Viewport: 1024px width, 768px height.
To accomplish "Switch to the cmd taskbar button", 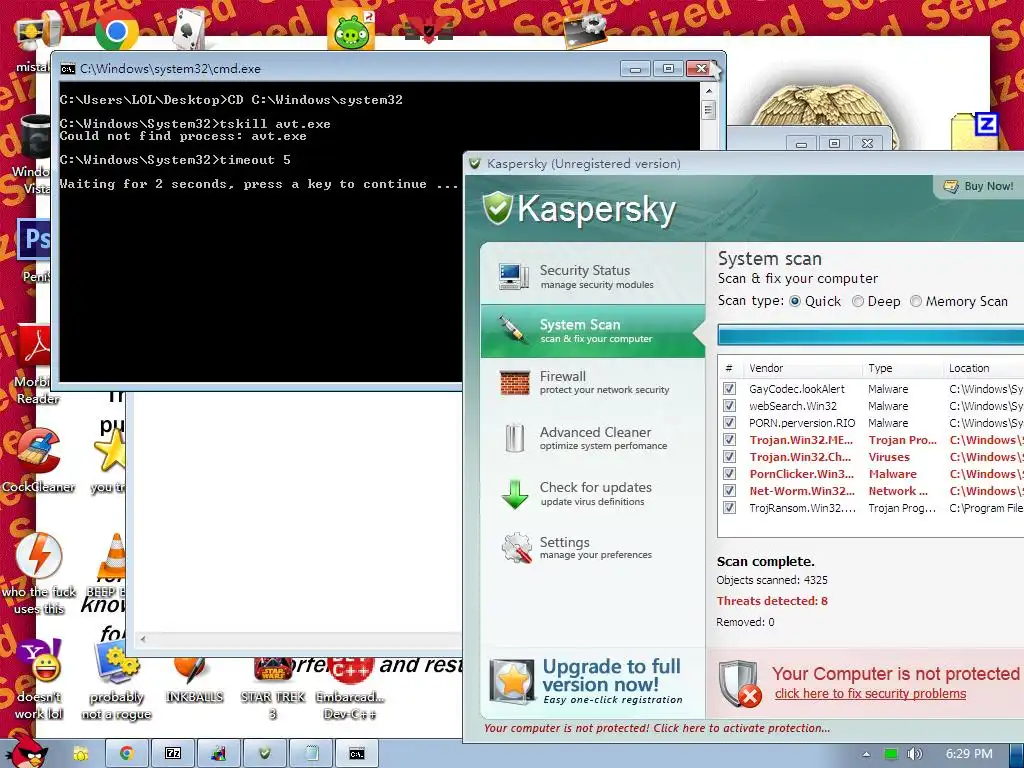I will pyautogui.click(x=357, y=754).
